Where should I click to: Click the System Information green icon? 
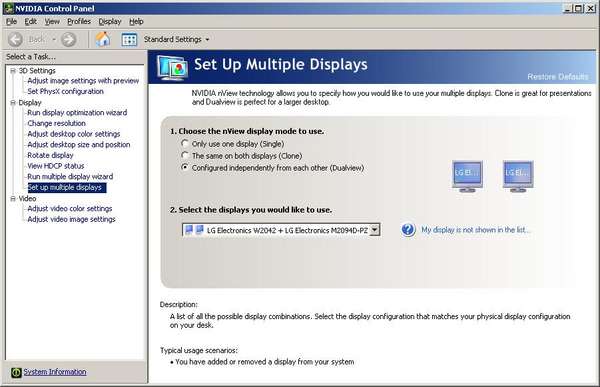pyautogui.click(x=16, y=372)
